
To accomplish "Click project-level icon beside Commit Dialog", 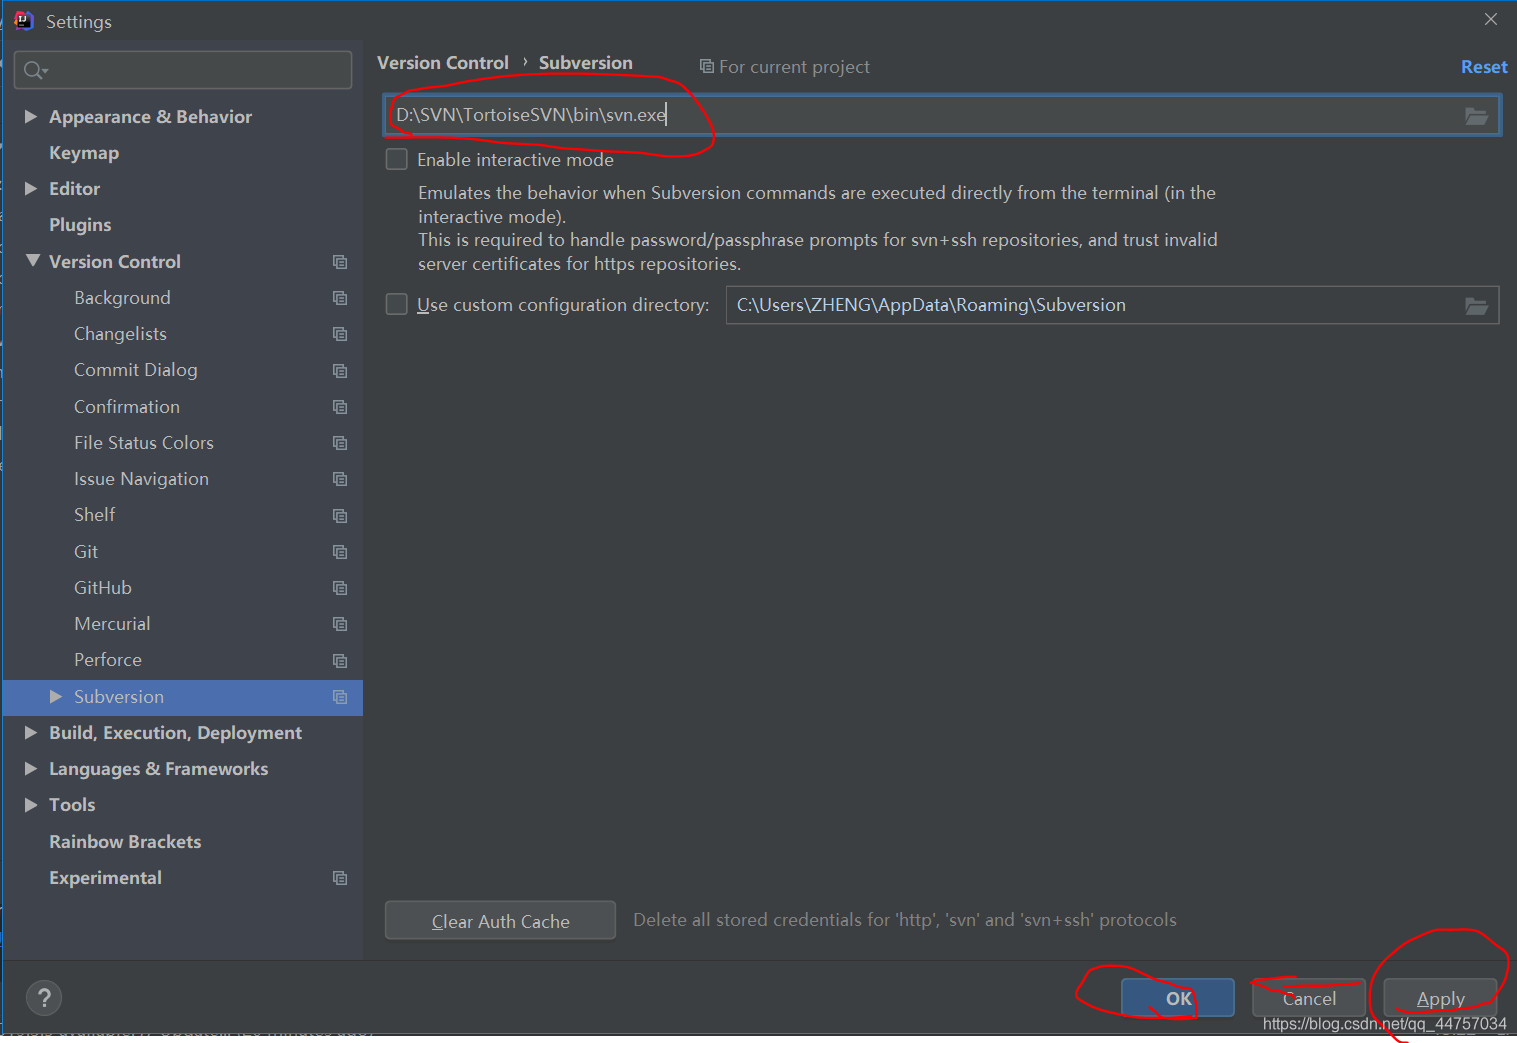I will click(340, 371).
